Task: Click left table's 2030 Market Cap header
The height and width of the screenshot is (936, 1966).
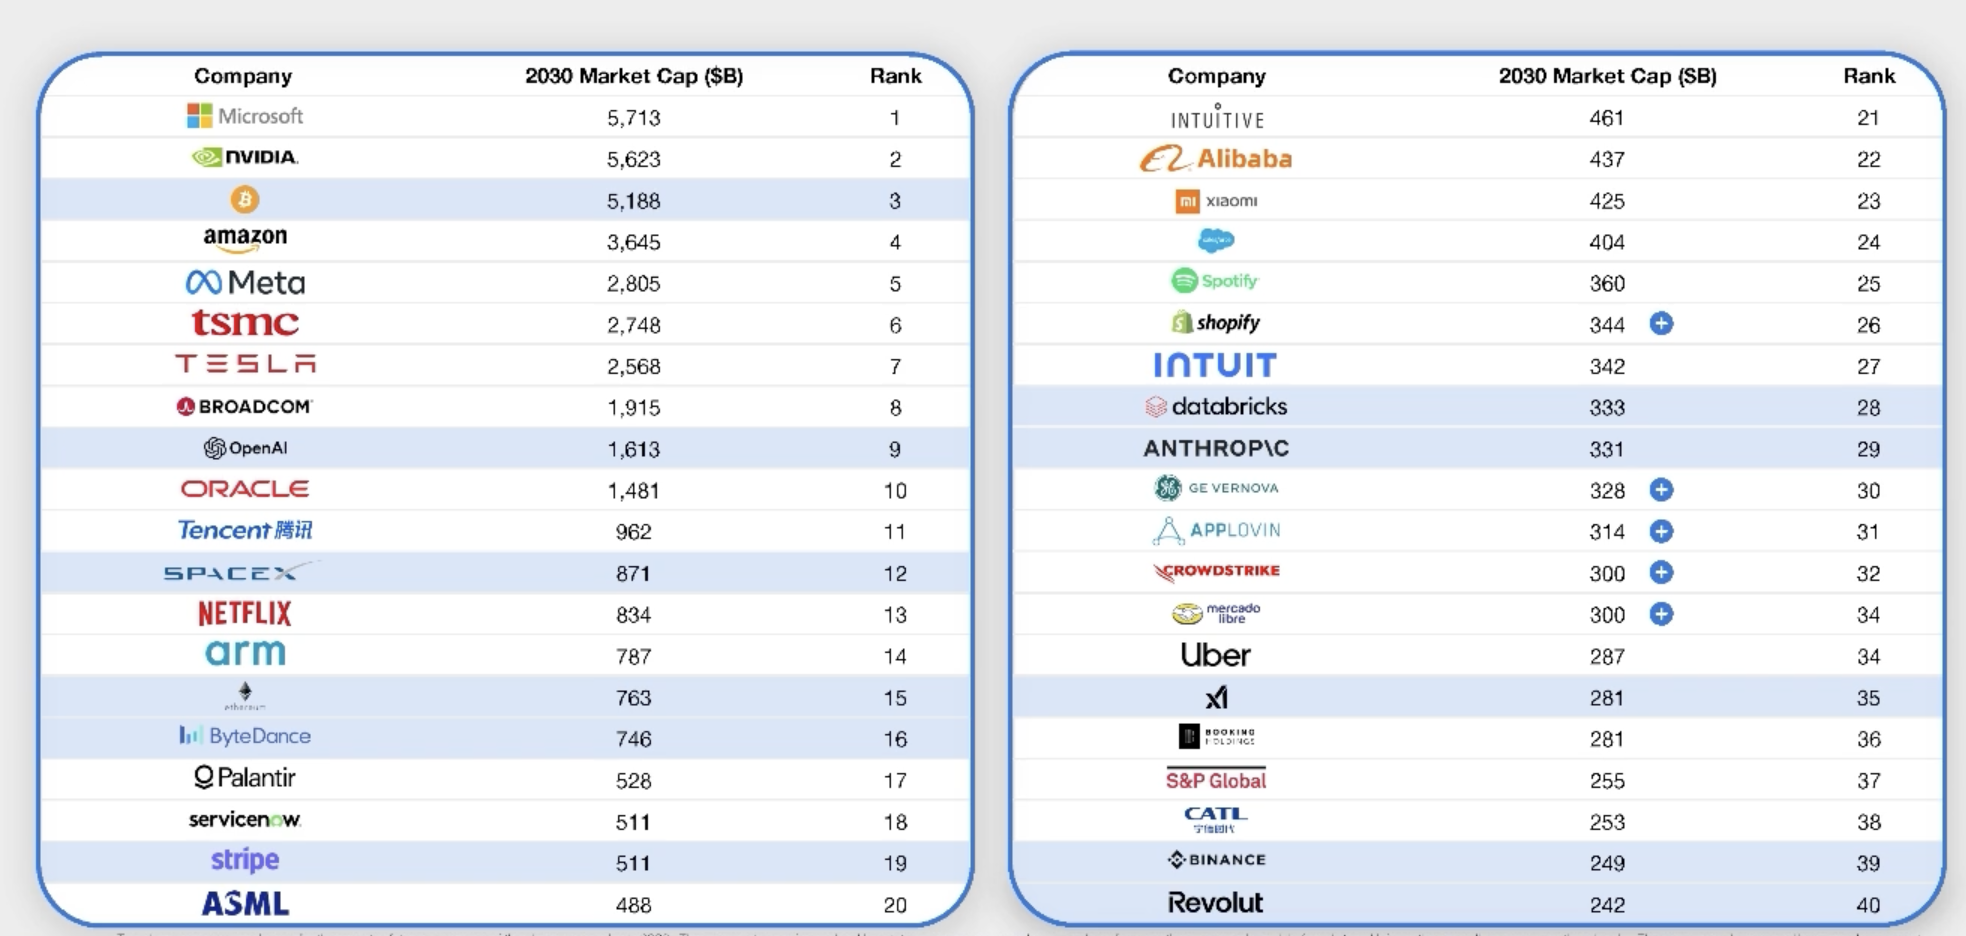Action: (x=634, y=76)
